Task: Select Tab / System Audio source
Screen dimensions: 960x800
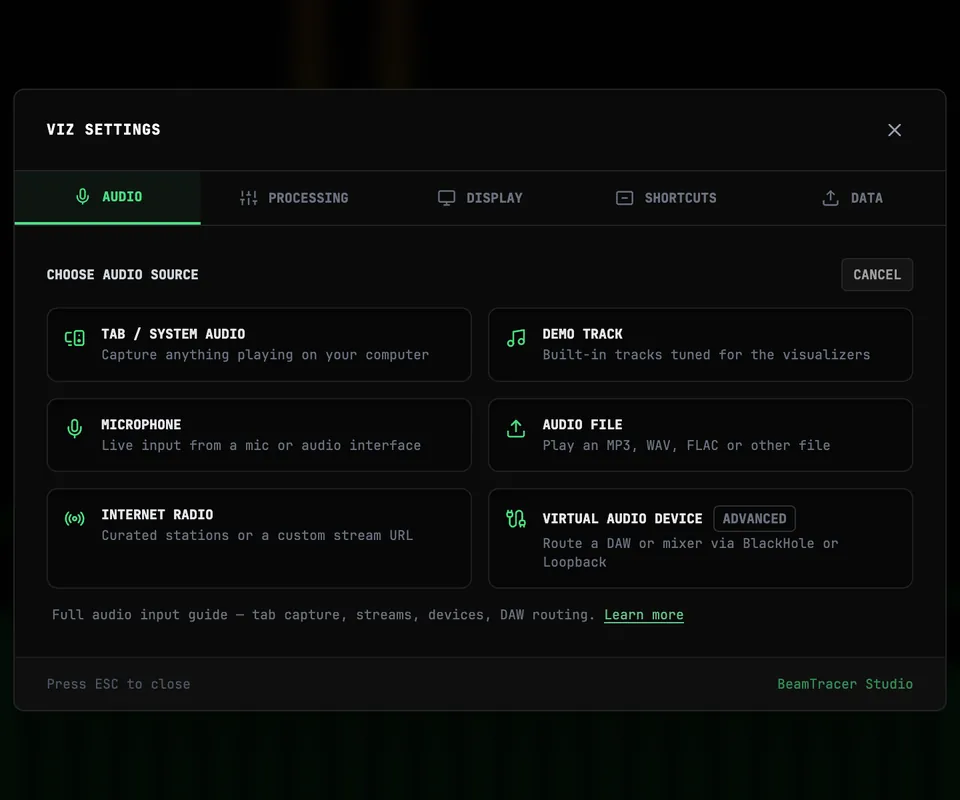Action: 259,345
